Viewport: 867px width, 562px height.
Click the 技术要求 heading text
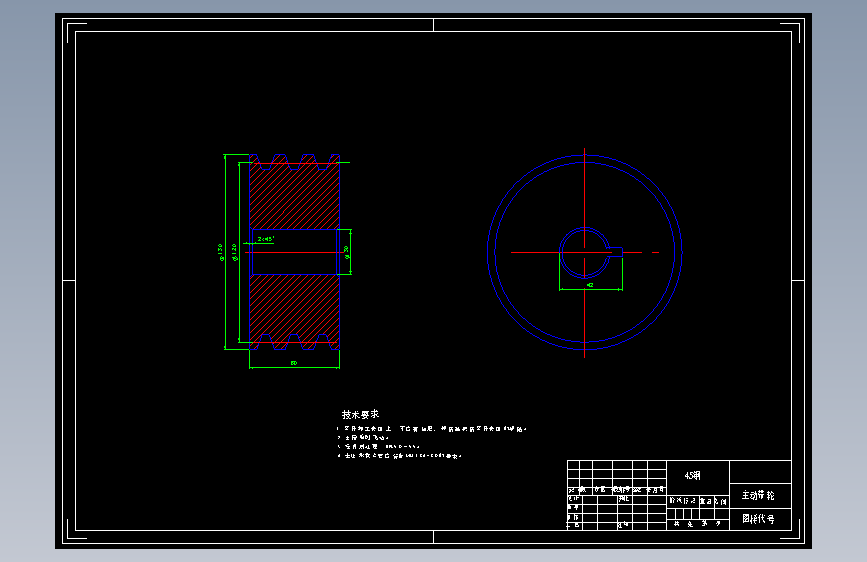pyautogui.click(x=360, y=414)
